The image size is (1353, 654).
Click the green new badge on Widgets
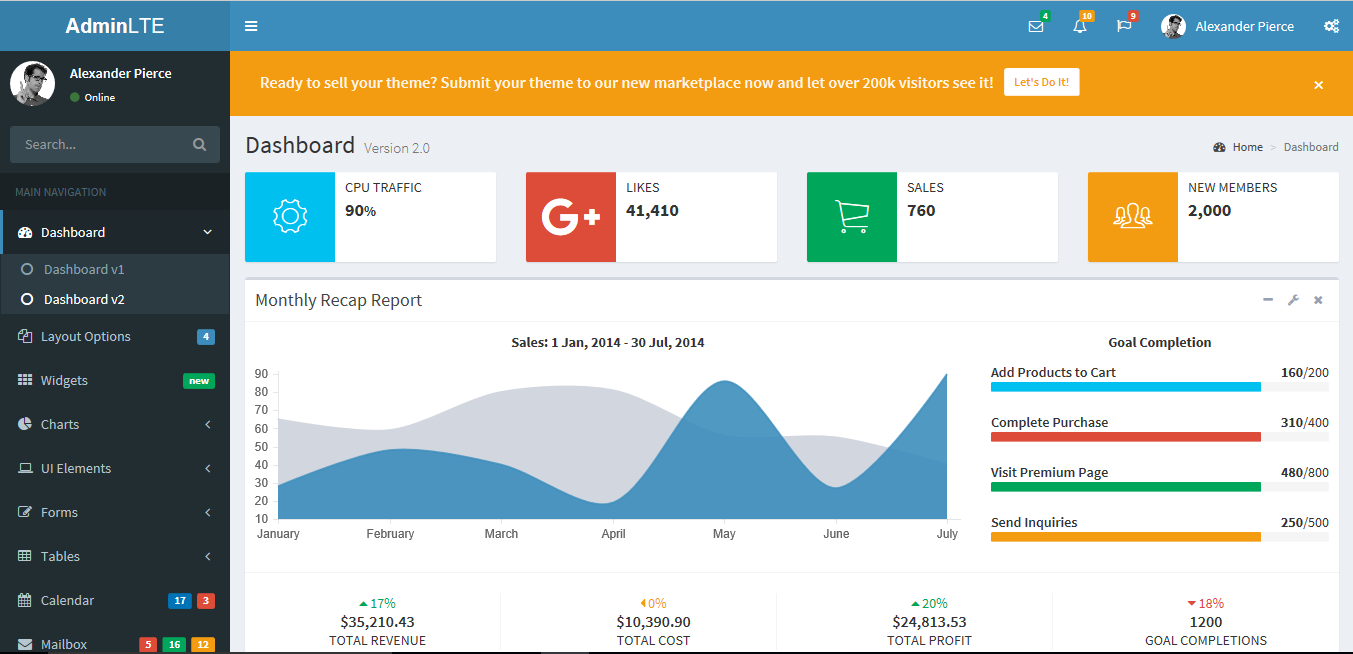tap(199, 381)
